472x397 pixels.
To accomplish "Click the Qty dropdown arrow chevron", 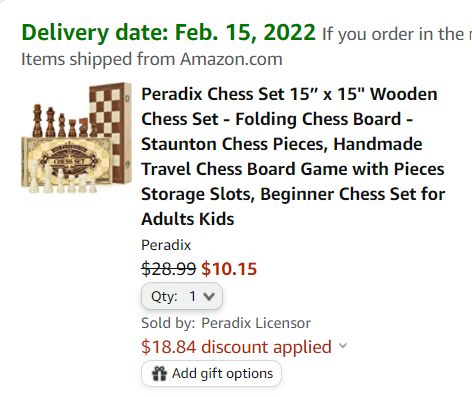I will (x=209, y=296).
